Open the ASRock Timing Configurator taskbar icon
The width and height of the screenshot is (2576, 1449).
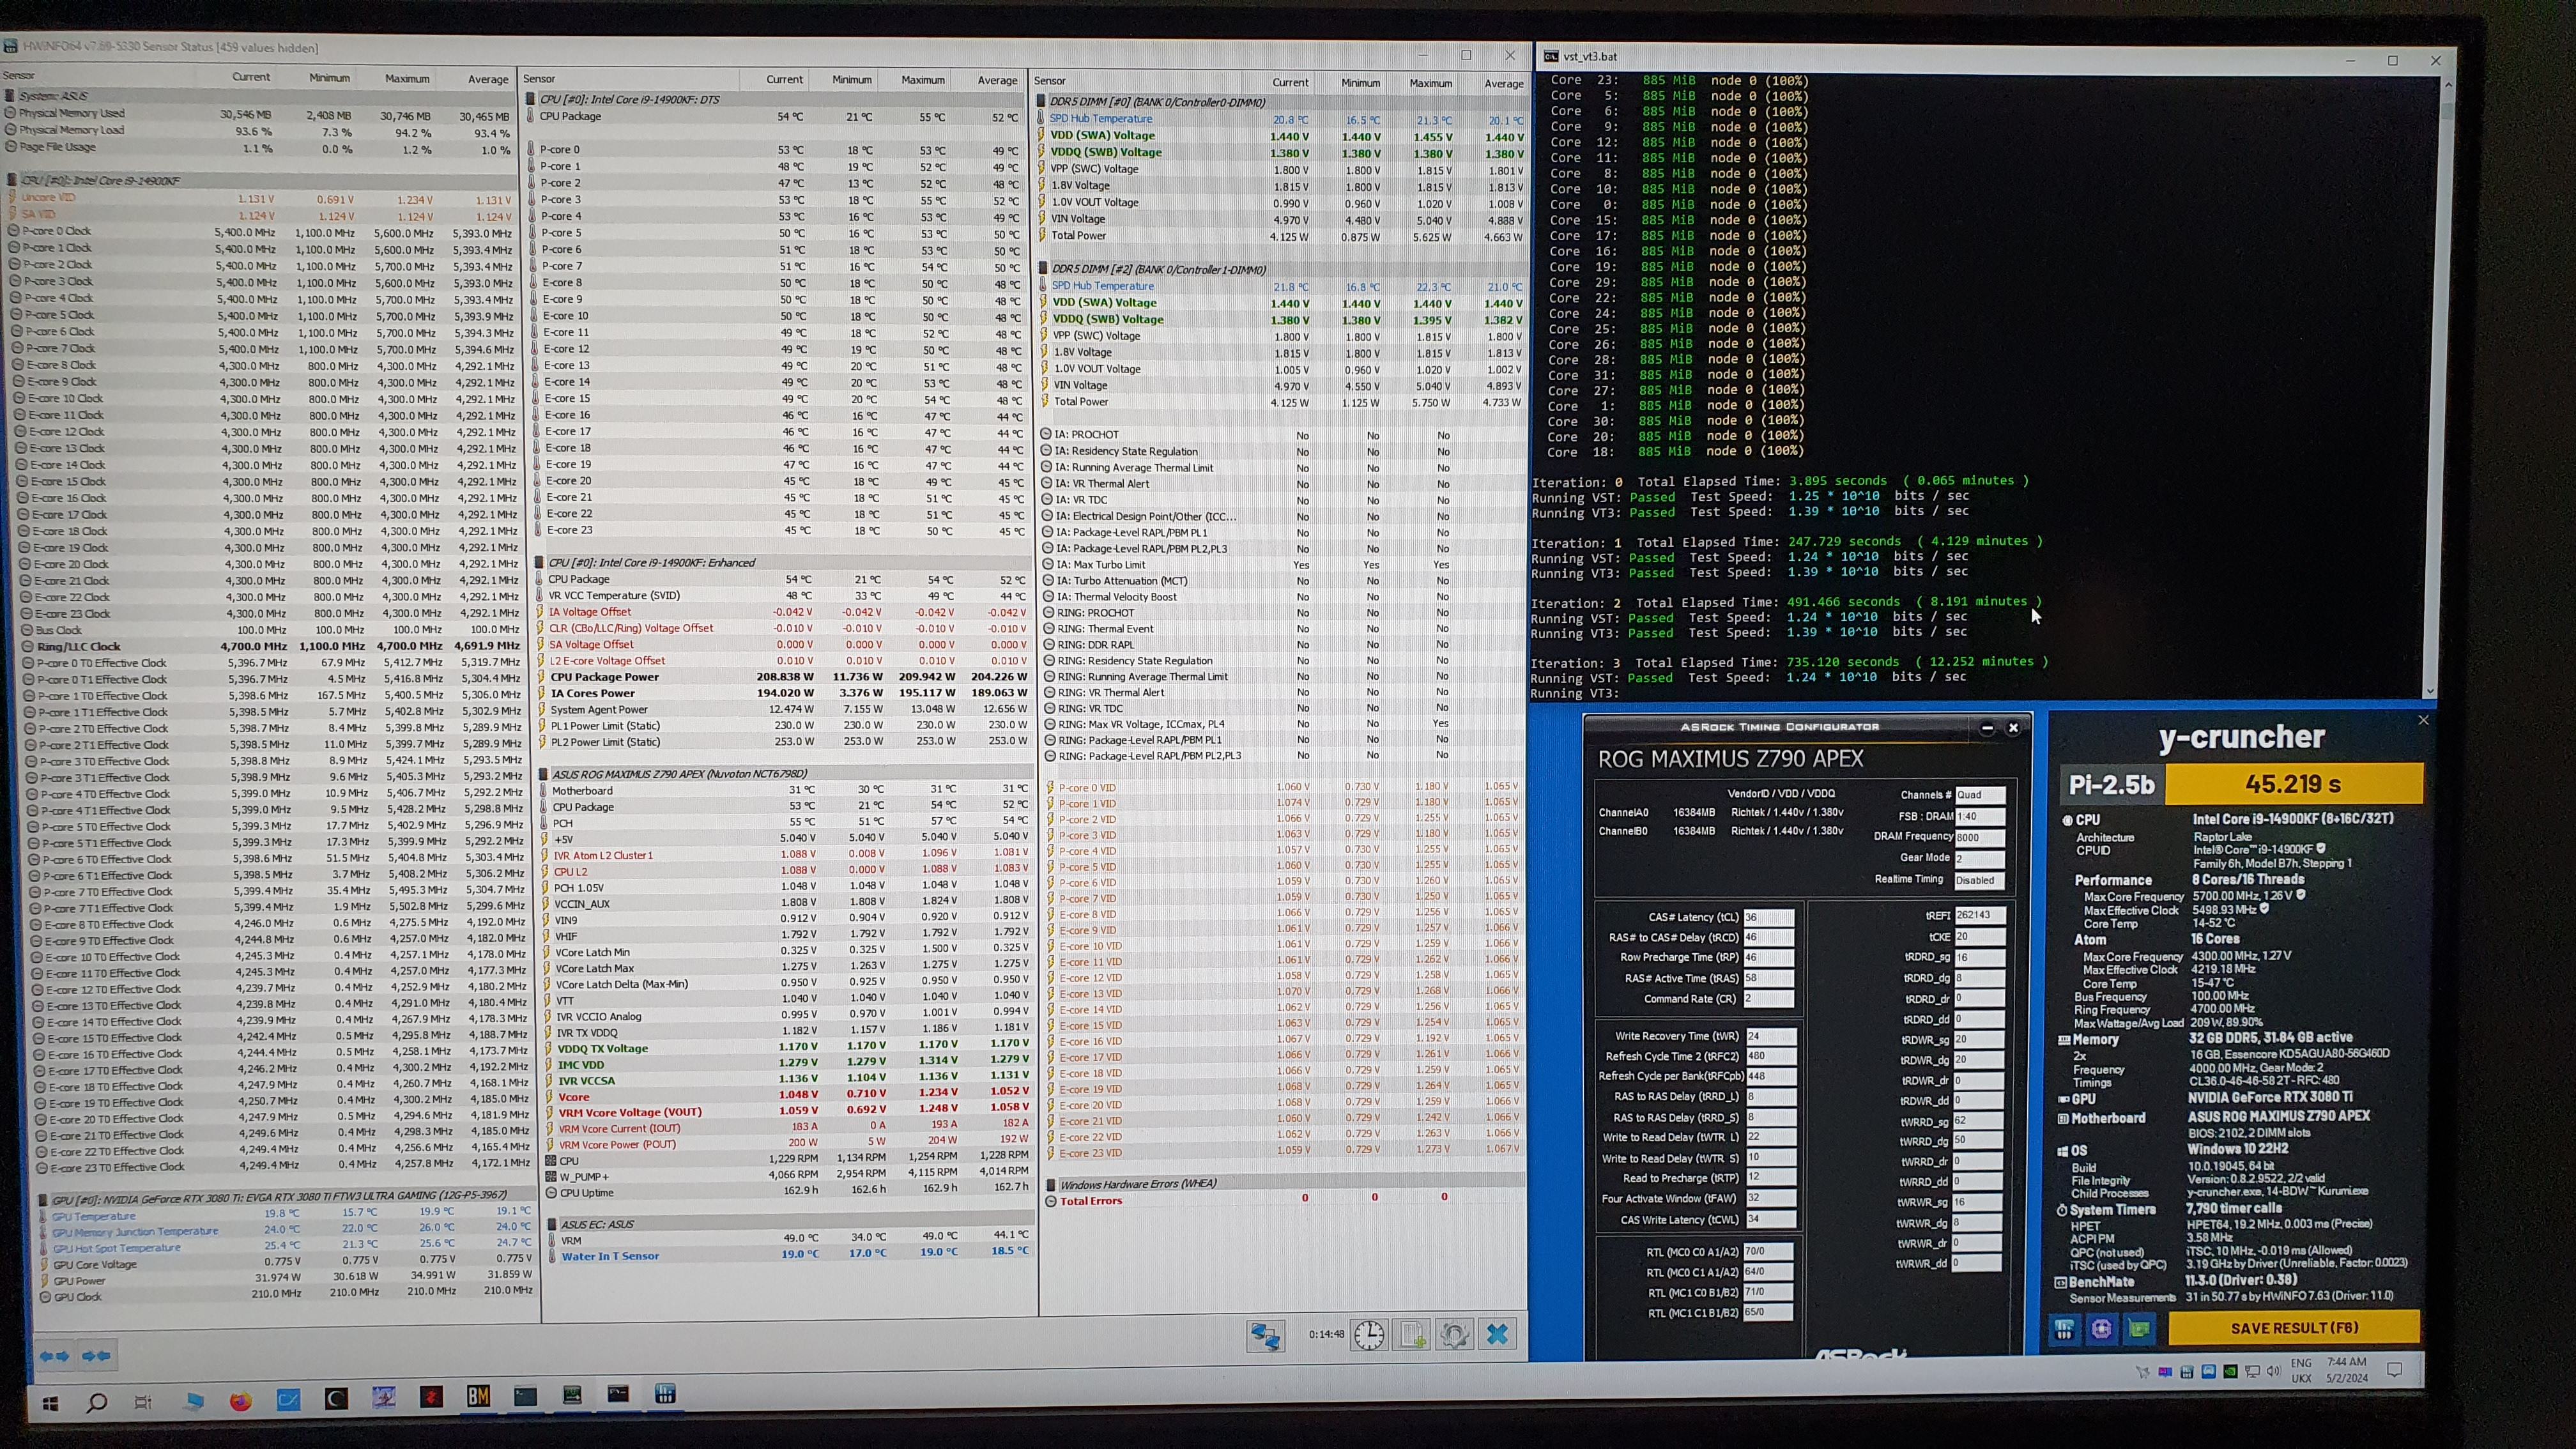572,1394
